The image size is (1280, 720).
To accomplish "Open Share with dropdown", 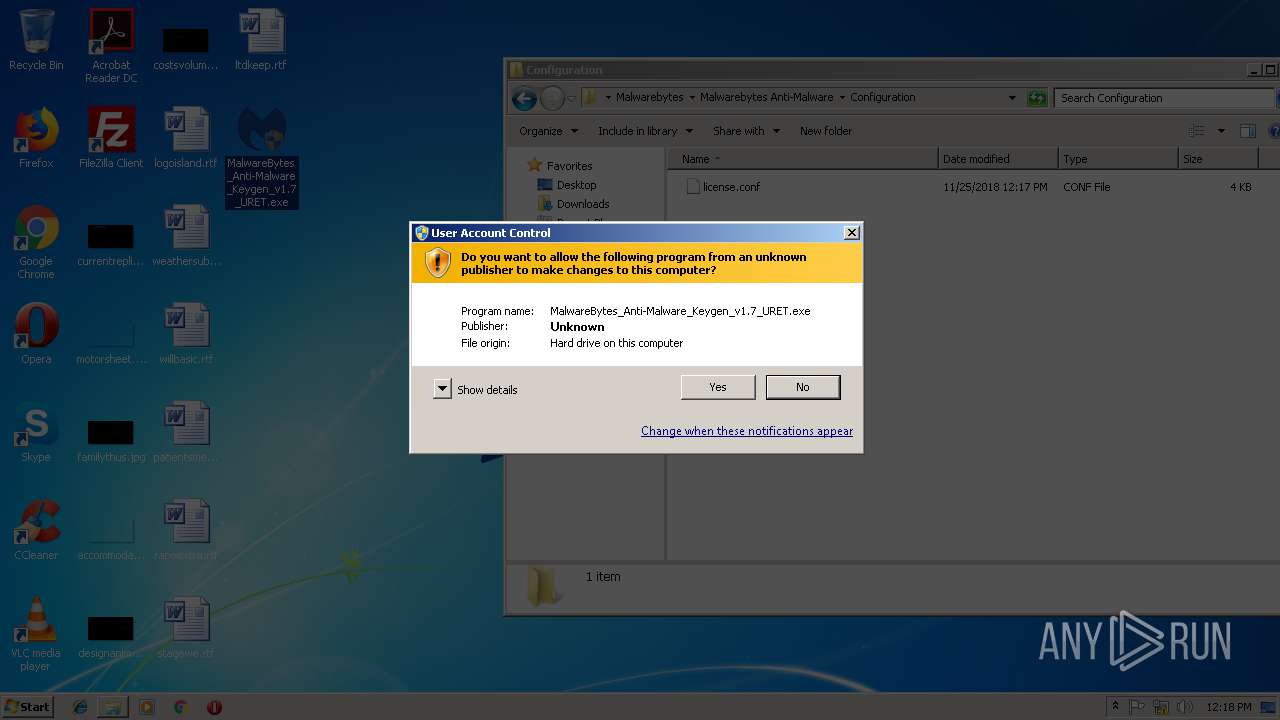I will pyautogui.click(x=745, y=131).
